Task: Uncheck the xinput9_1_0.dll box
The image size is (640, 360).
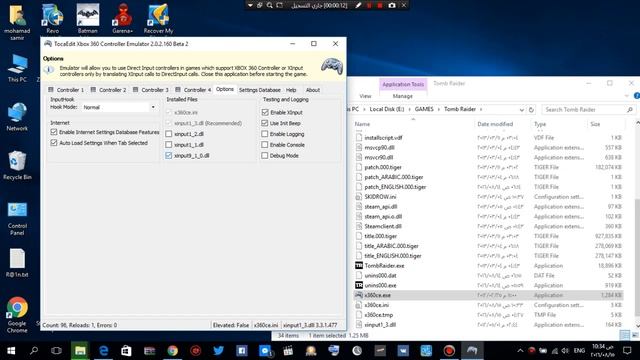Action: [169, 156]
